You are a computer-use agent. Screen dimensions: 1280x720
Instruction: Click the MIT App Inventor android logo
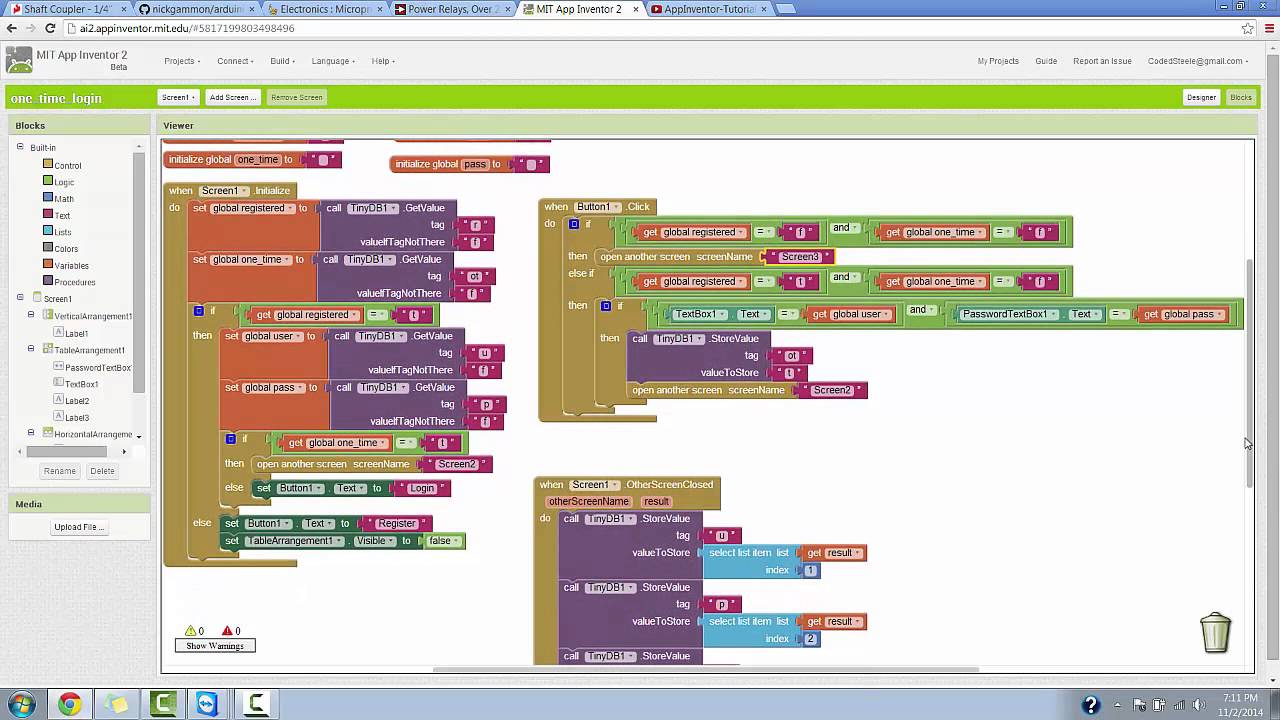(x=19, y=60)
